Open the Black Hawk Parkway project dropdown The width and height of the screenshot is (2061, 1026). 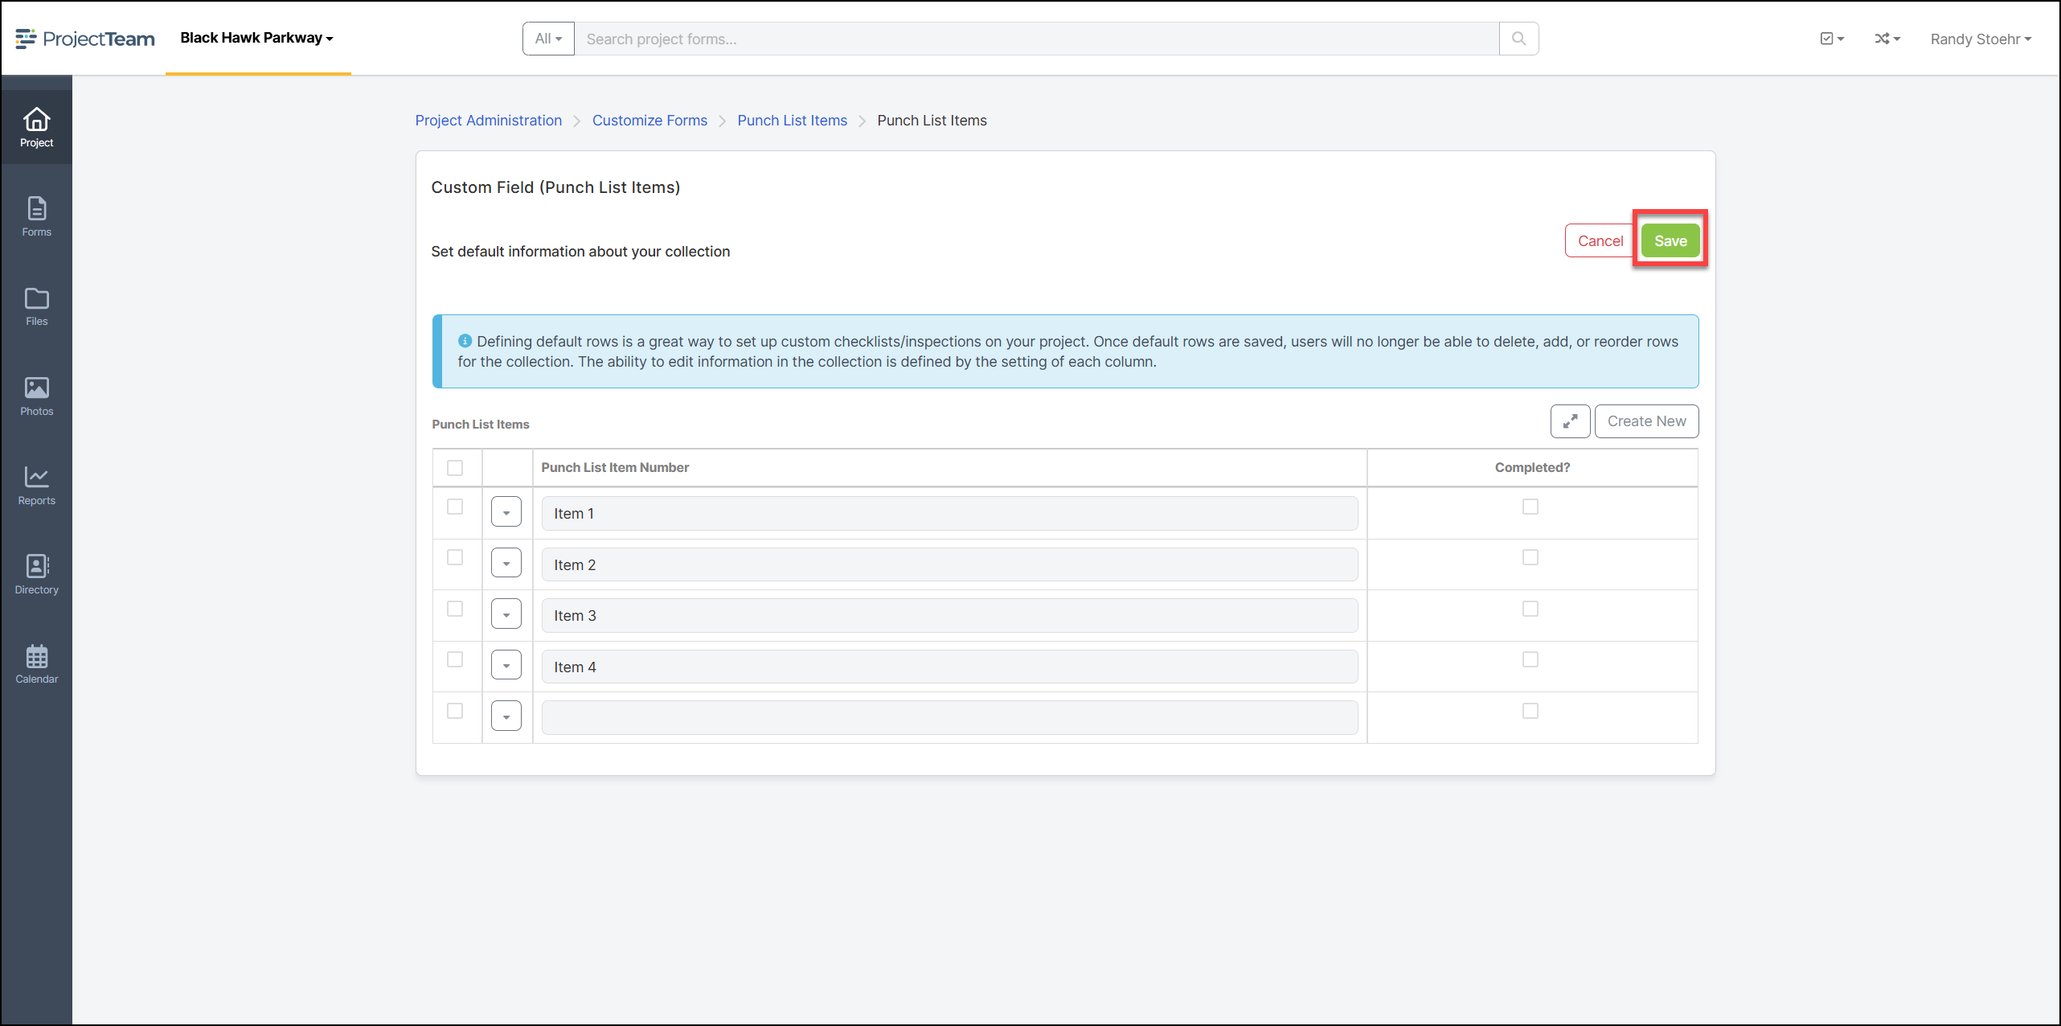point(257,38)
